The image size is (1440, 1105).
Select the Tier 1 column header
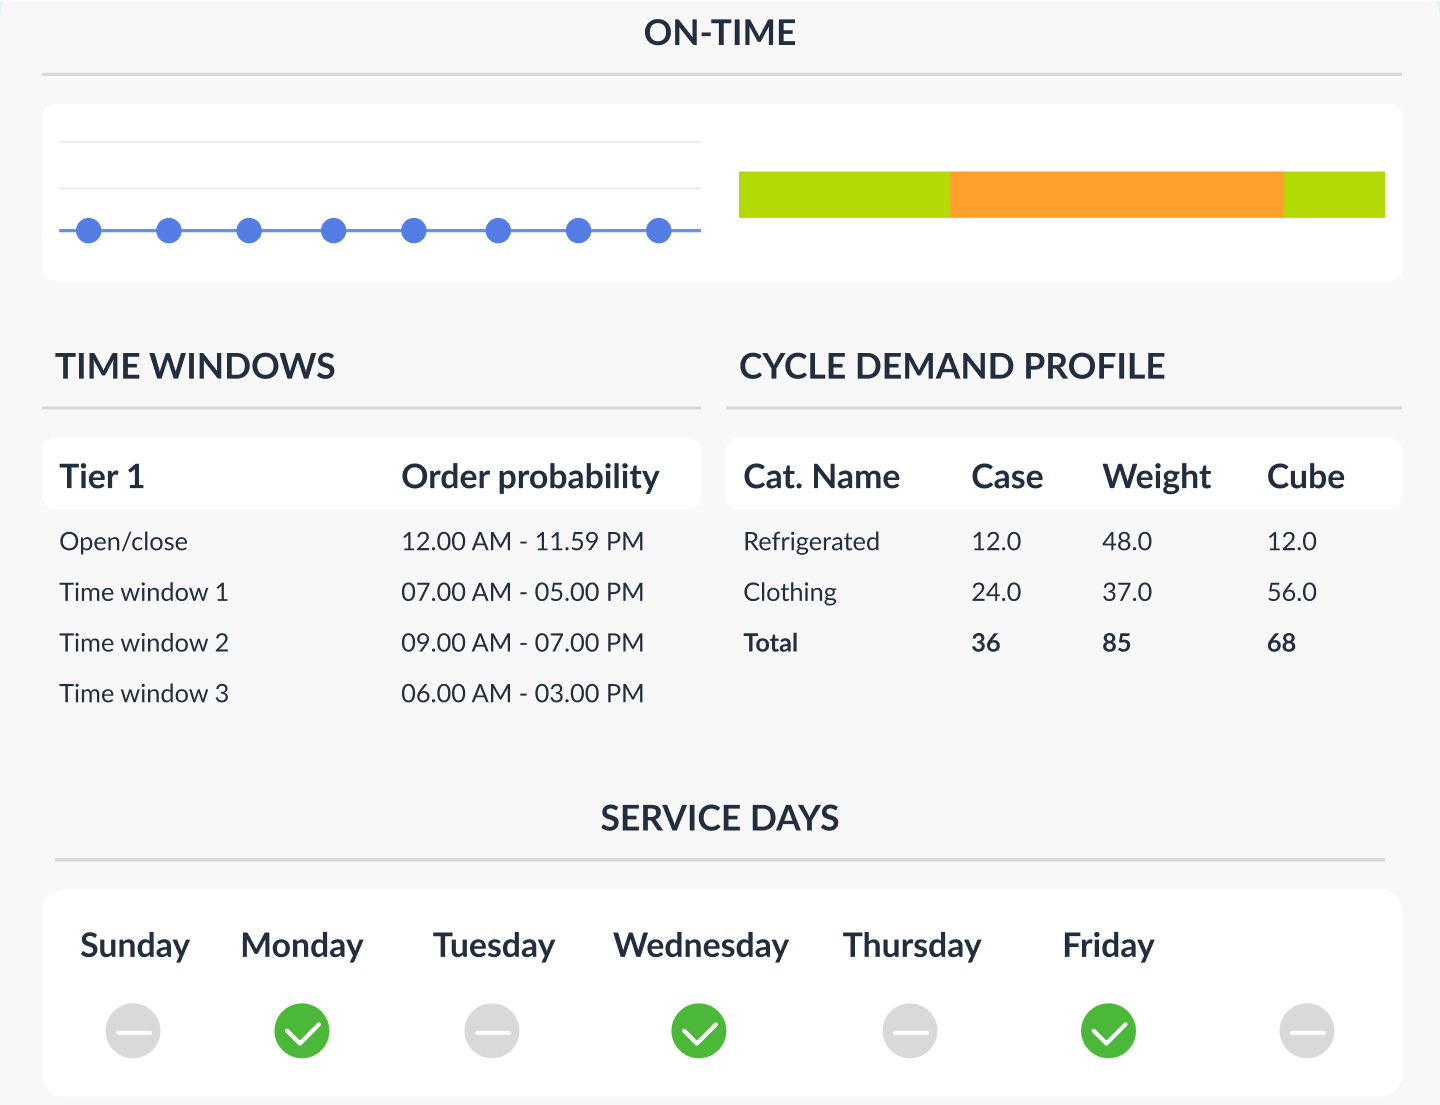(x=102, y=476)
